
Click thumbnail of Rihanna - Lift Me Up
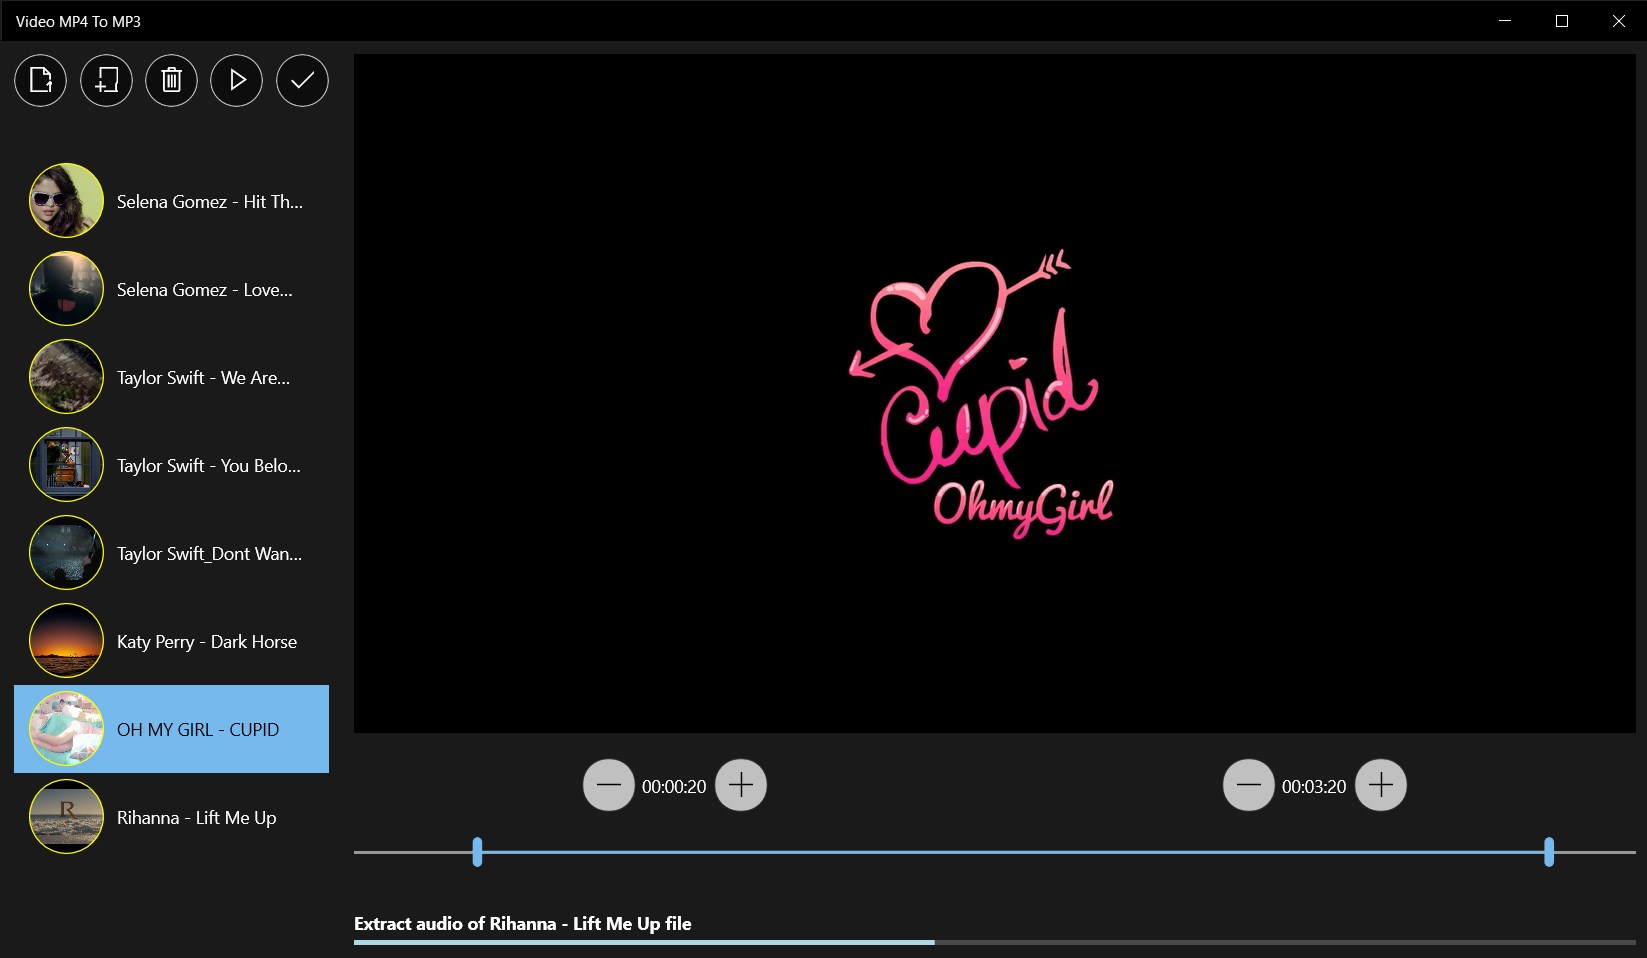pos(66,817)
